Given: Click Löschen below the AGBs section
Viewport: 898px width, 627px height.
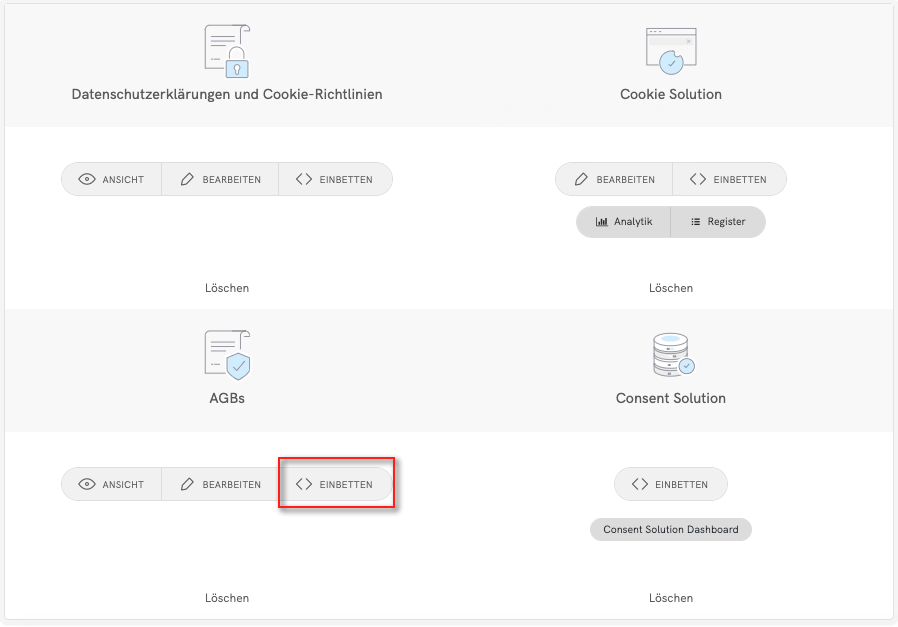Looking at the screenshot, I should [227, 598].
